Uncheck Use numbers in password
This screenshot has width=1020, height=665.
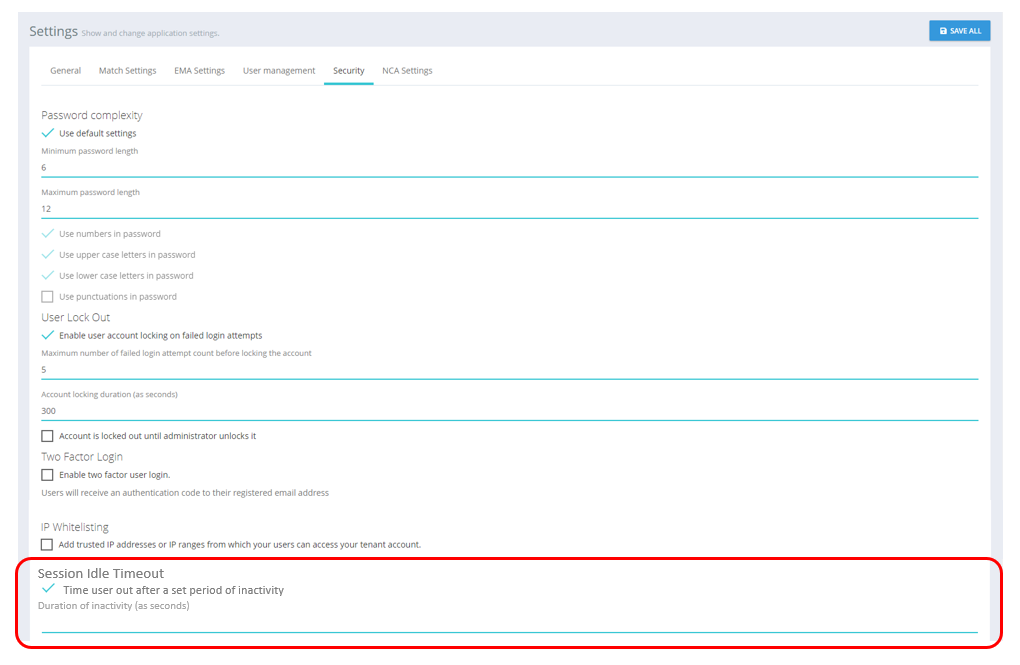pos(48,234)
